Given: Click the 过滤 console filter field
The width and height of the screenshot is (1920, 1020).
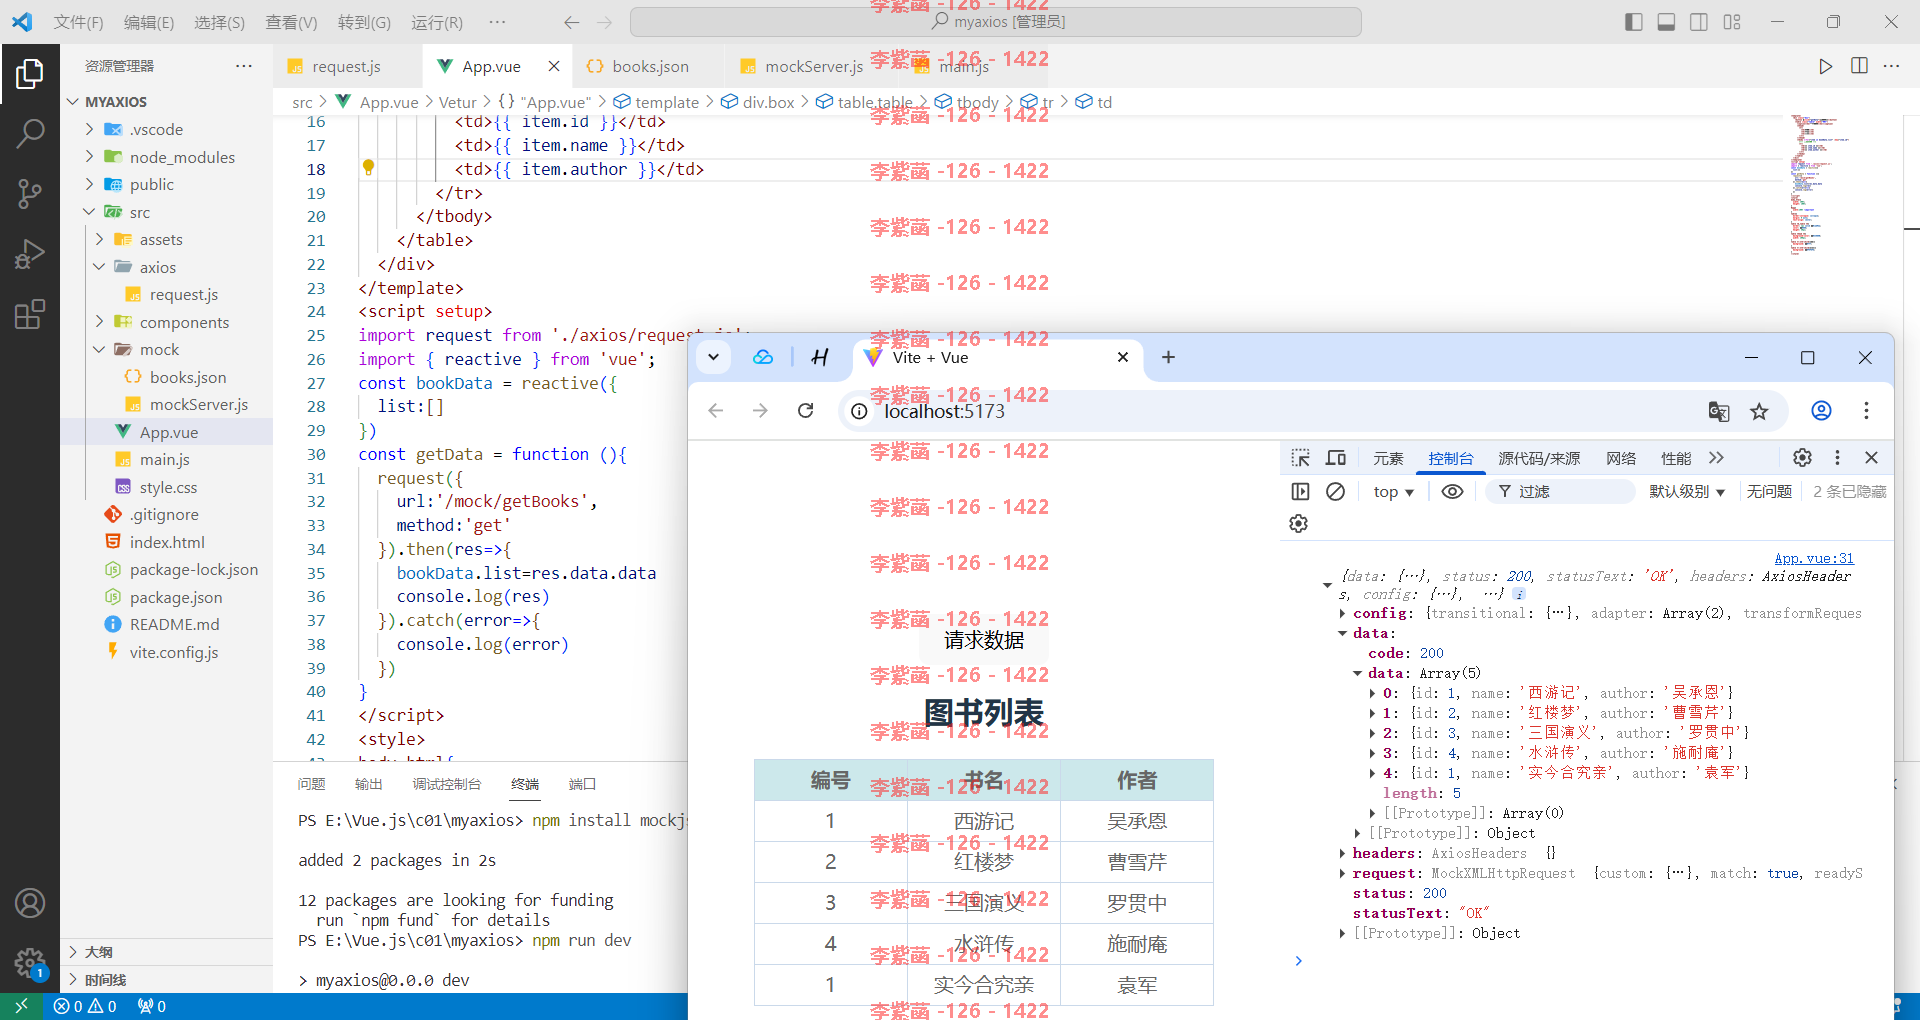Looking at the screenshot, I should point(1560,491).
